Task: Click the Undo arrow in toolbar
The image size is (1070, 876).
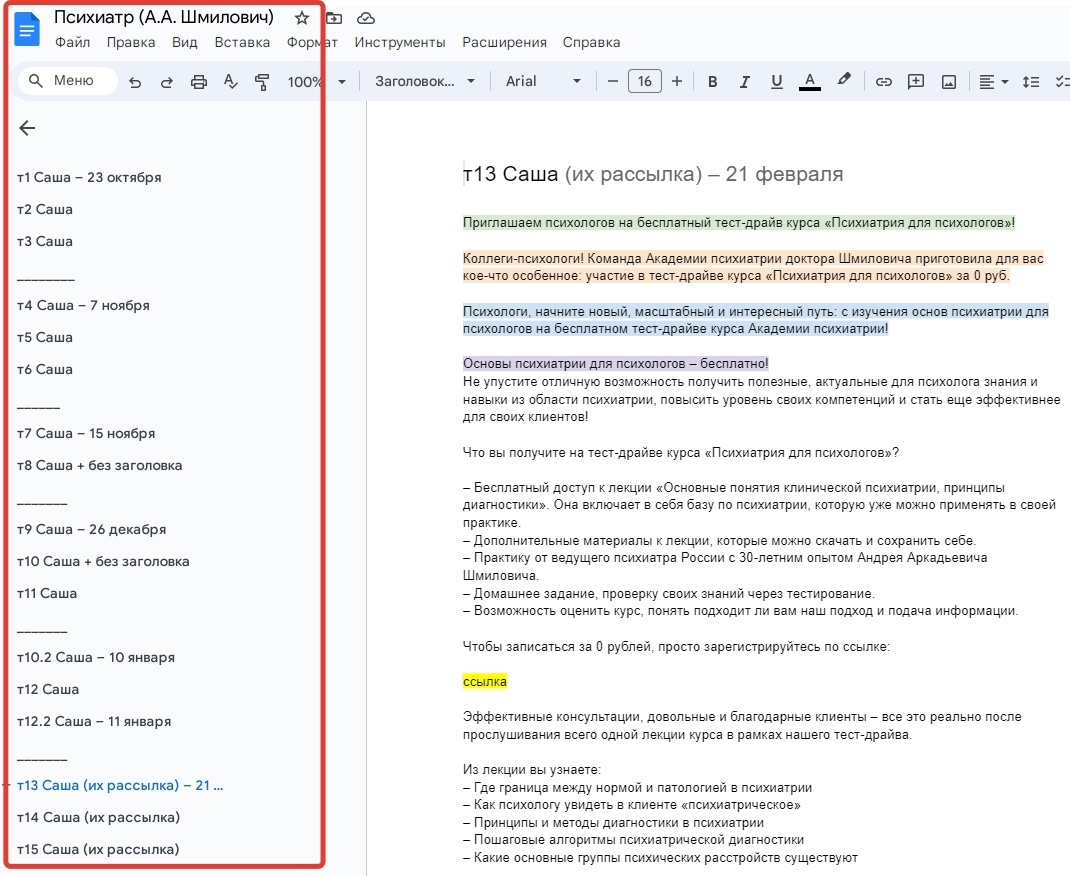Action: point(135,82)
